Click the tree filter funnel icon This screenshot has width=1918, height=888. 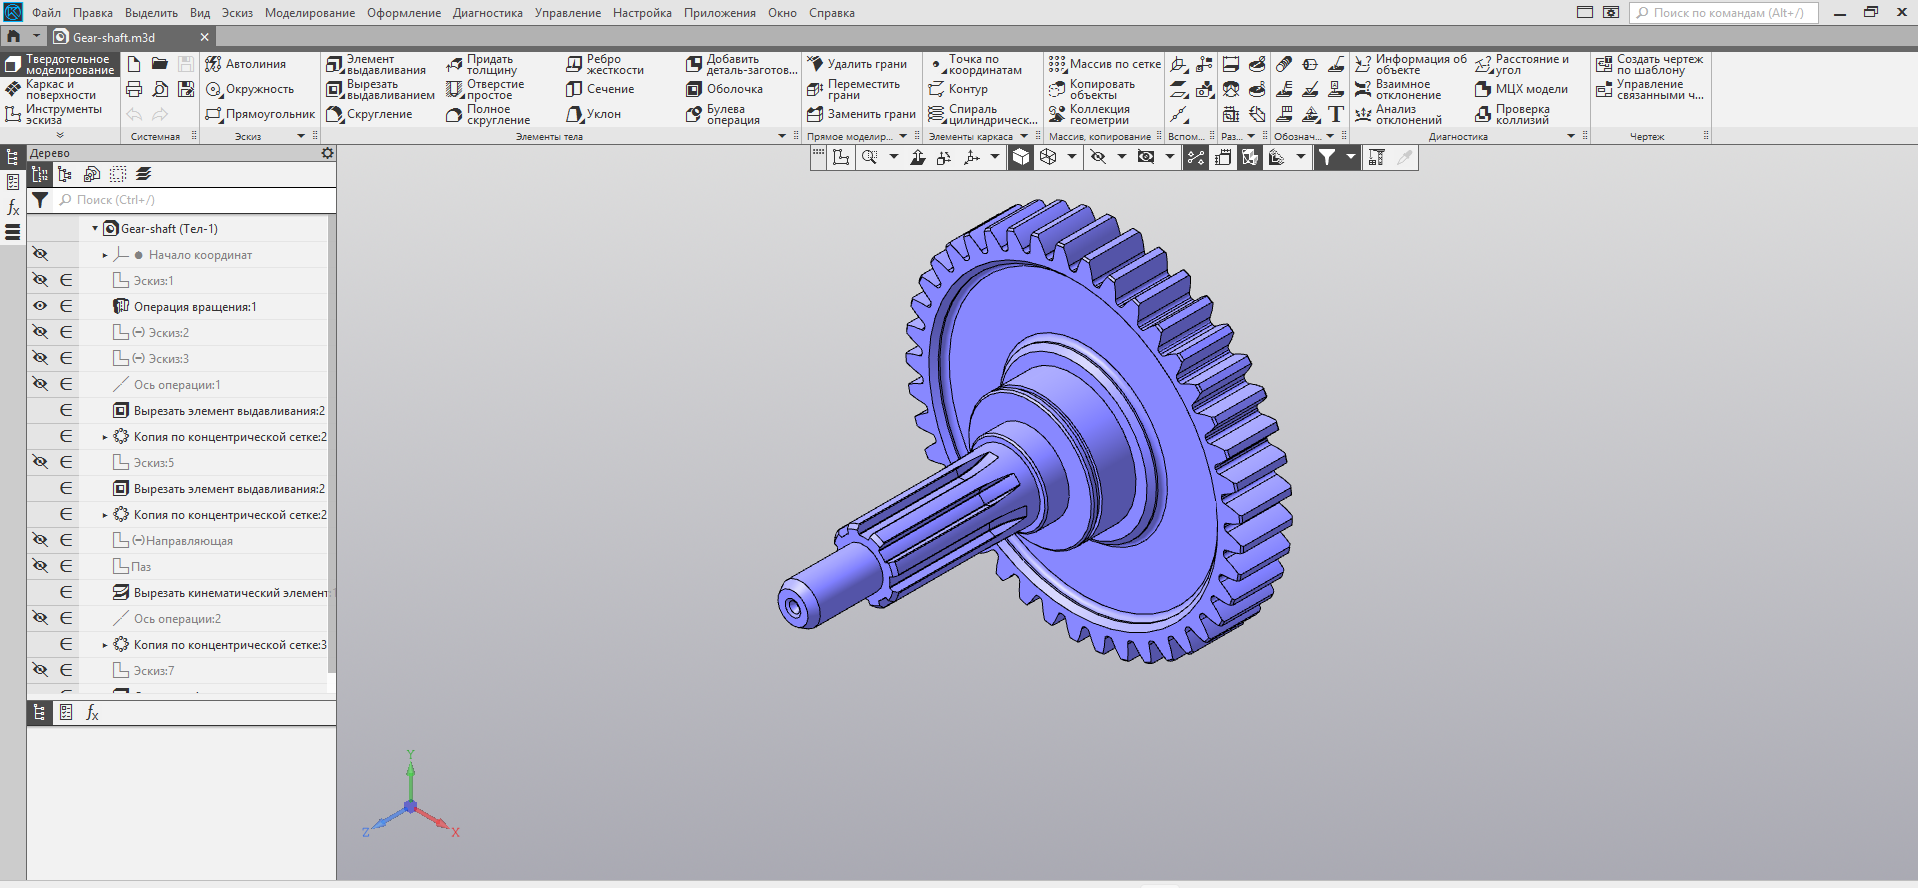40,200
